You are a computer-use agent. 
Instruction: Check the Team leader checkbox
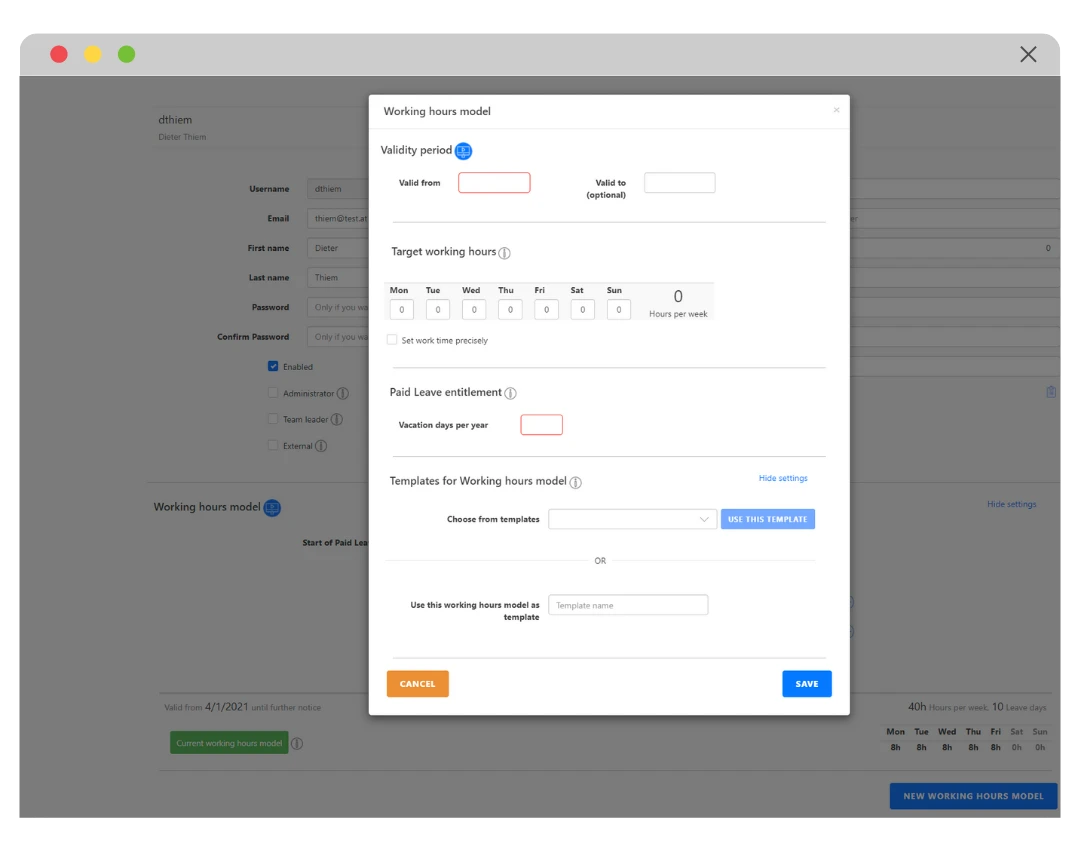click(273, 418)
